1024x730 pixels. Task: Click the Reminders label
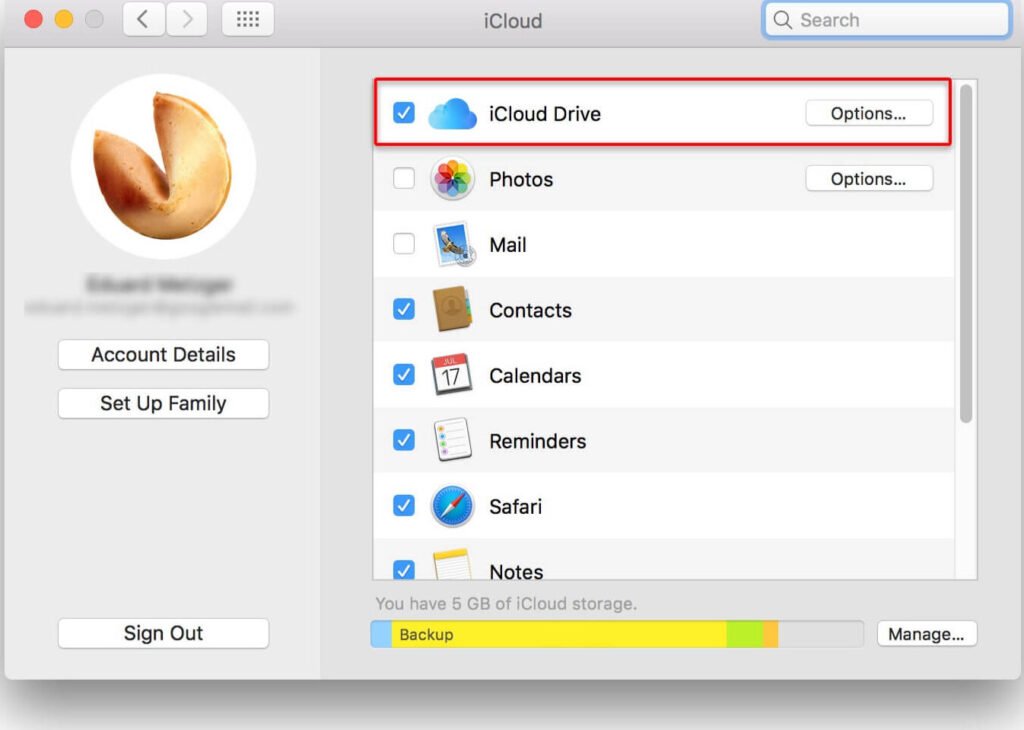(537, 441)
